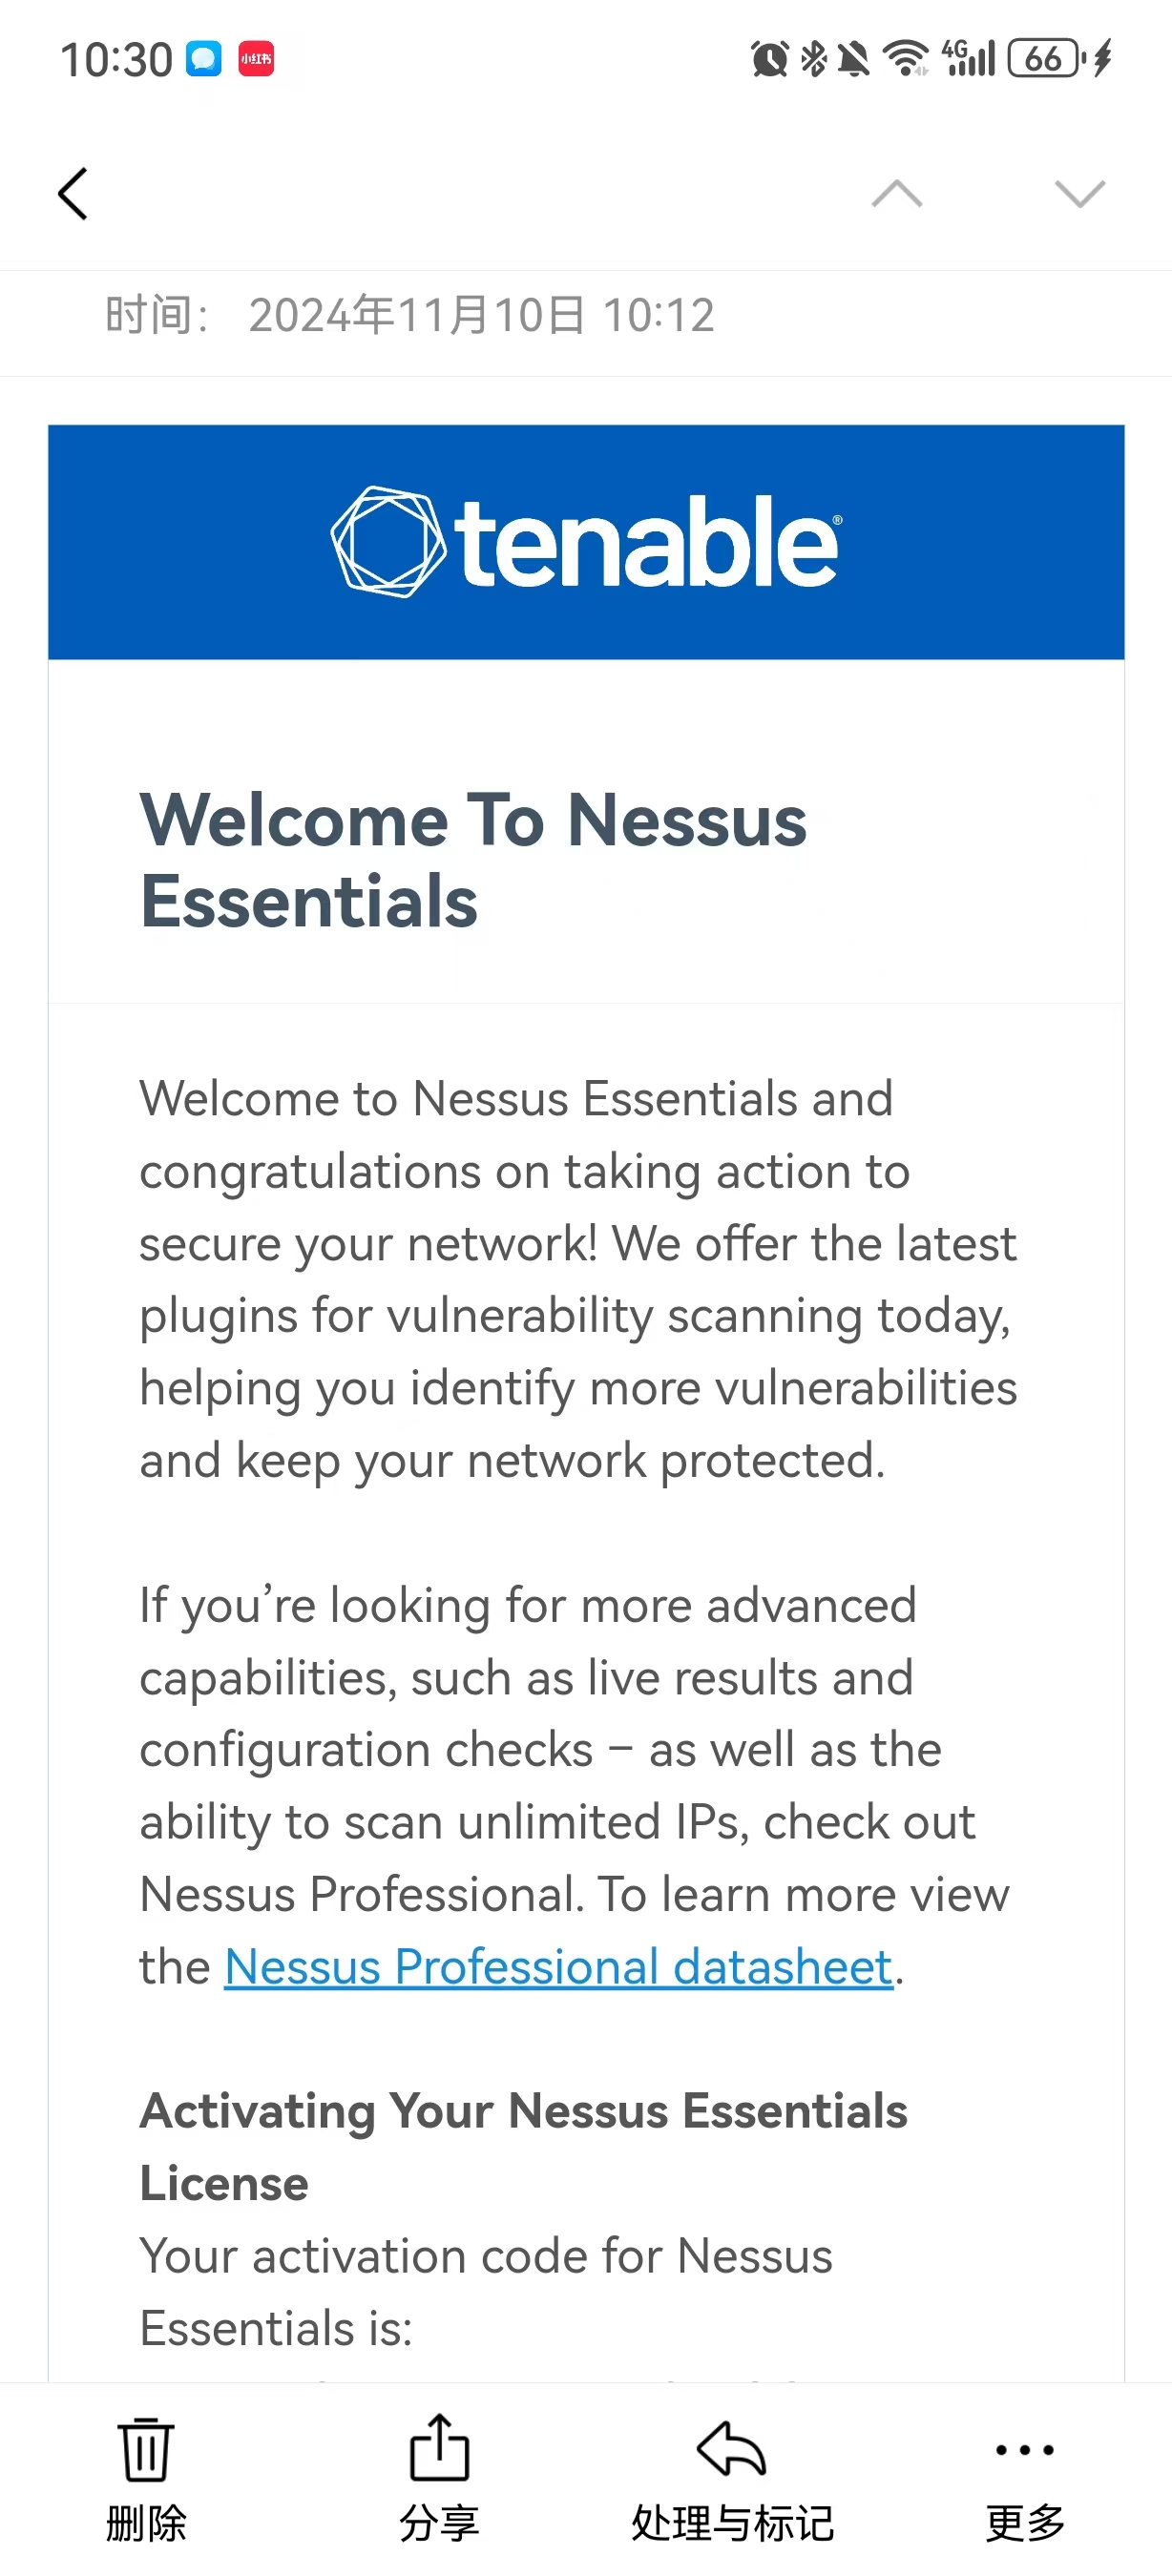Tap the alarm clock status icon

[769, 59]
